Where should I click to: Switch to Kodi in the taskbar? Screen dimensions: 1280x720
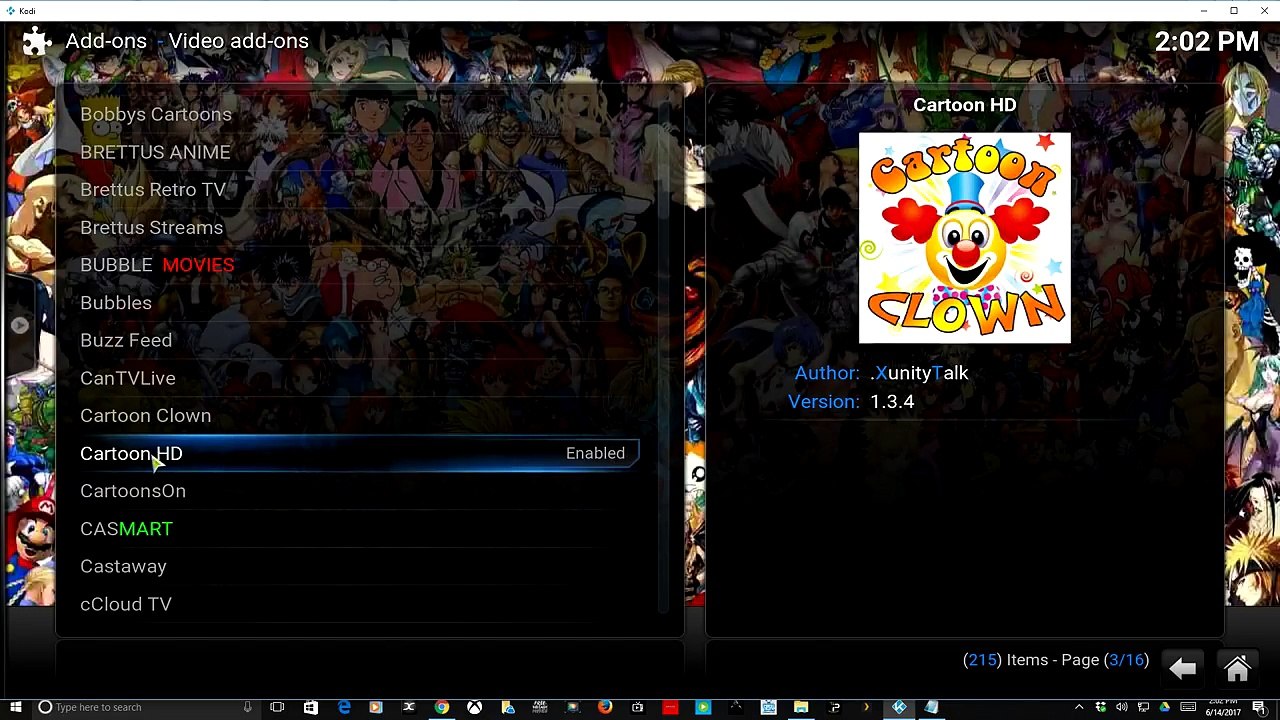tap(899, 707)
